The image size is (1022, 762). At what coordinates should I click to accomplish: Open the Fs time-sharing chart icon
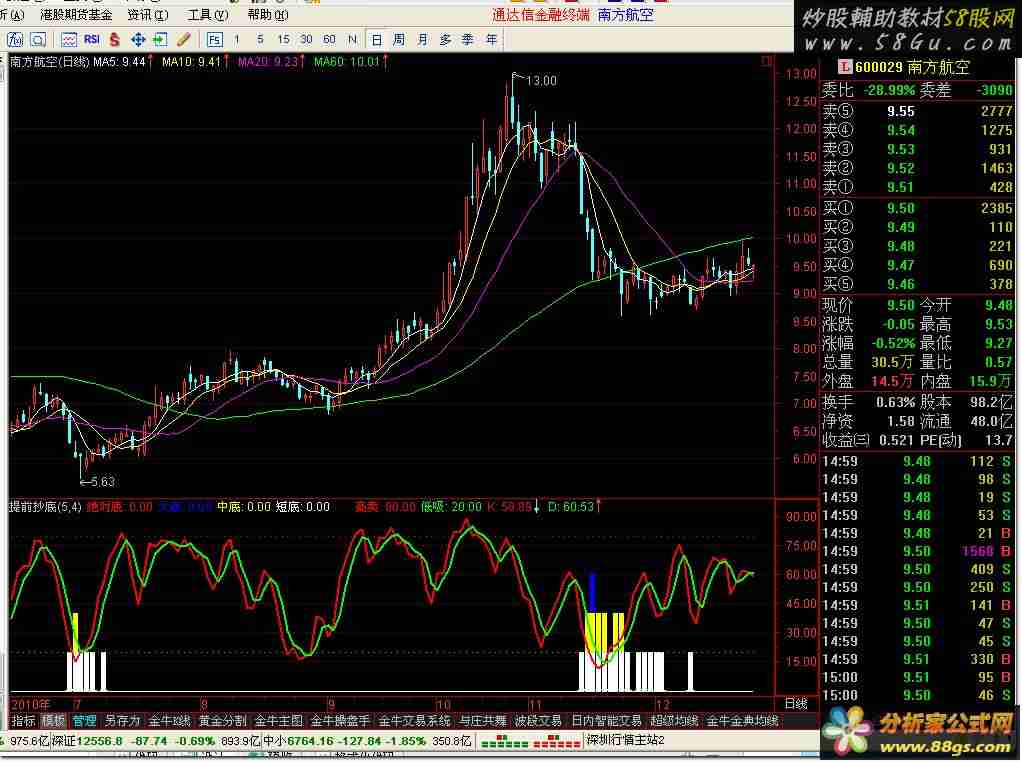(x=214, y=40)
